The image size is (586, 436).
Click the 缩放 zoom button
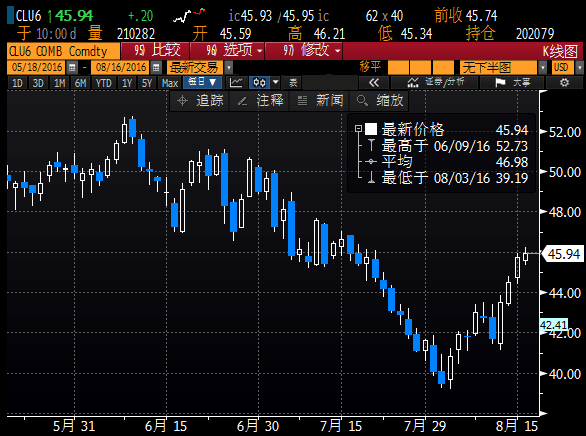(x=379, y=101)
